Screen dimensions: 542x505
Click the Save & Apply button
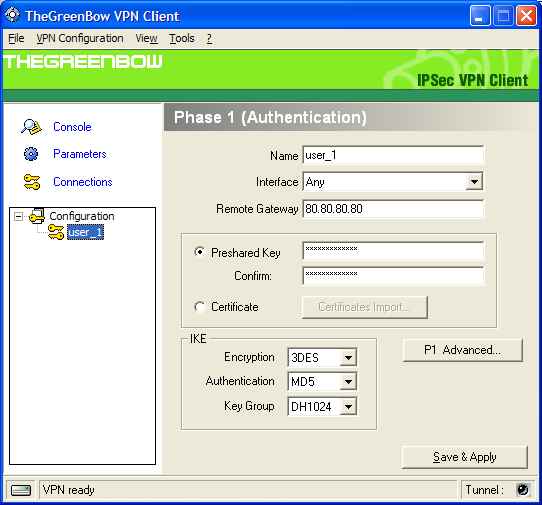point(465,457)
